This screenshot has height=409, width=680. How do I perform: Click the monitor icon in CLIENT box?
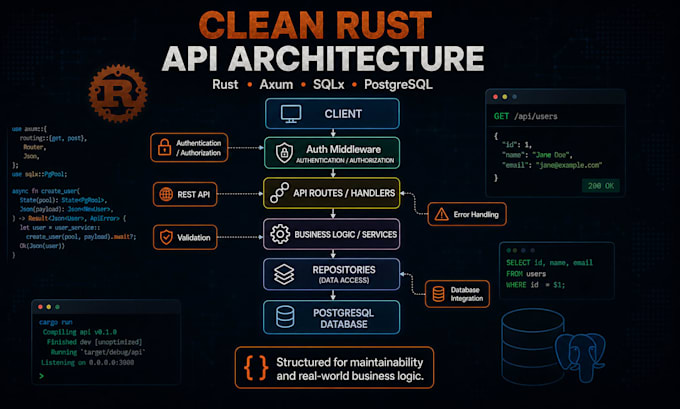(291, 114)
